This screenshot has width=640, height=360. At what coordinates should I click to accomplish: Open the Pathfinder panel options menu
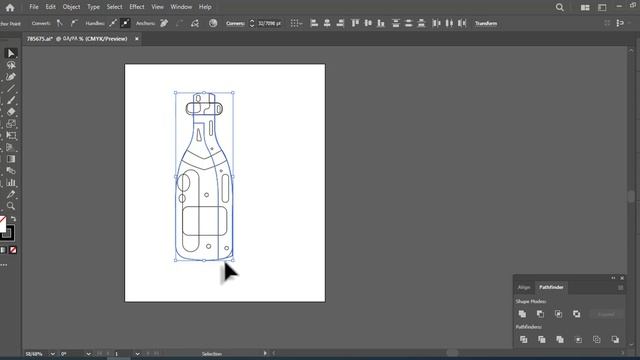(620, 288)
